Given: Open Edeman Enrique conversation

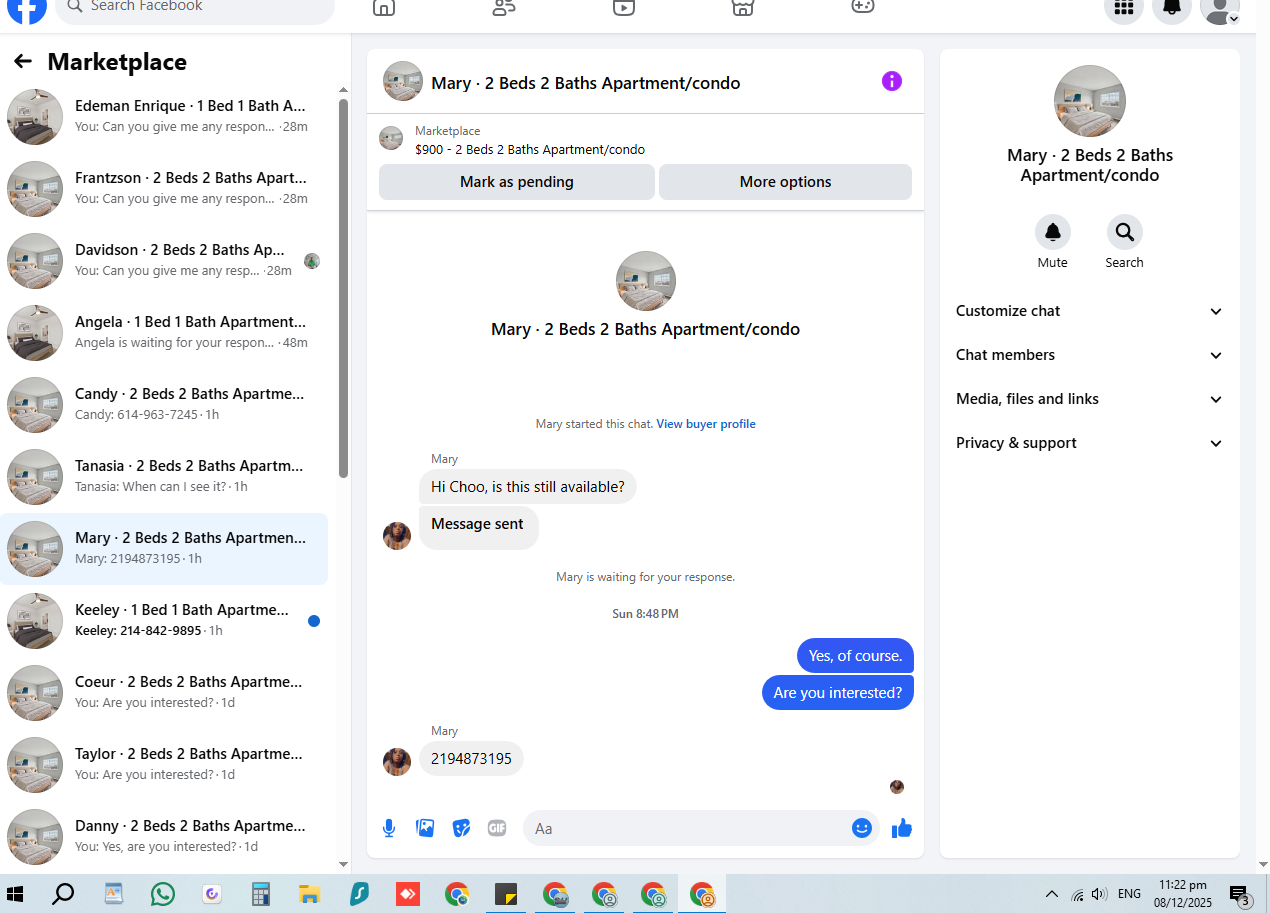Looking at the screenshot, I should pos(164,117).
